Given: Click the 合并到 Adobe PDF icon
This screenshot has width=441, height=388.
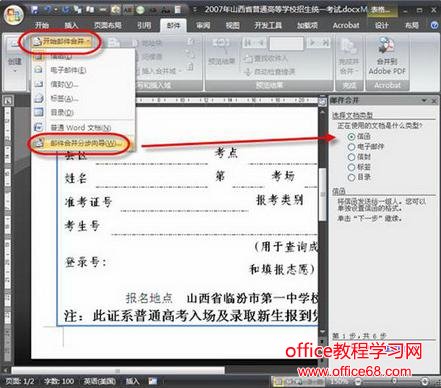Looking at the screenshot, I should (x=387, y=46).
